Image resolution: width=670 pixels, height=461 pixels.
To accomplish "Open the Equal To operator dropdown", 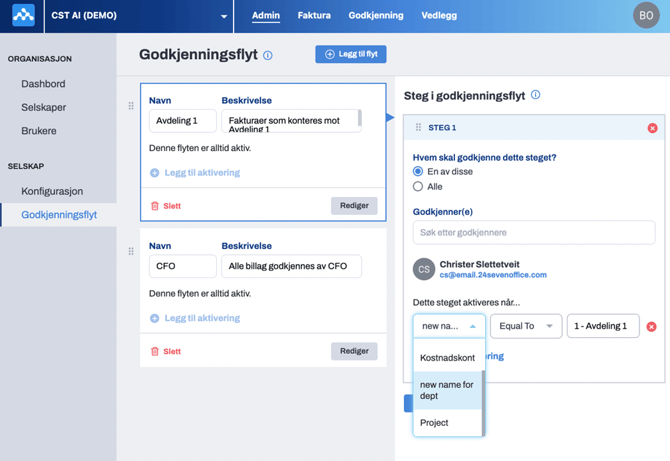I will pyautogui.click(x=526, y=326).
